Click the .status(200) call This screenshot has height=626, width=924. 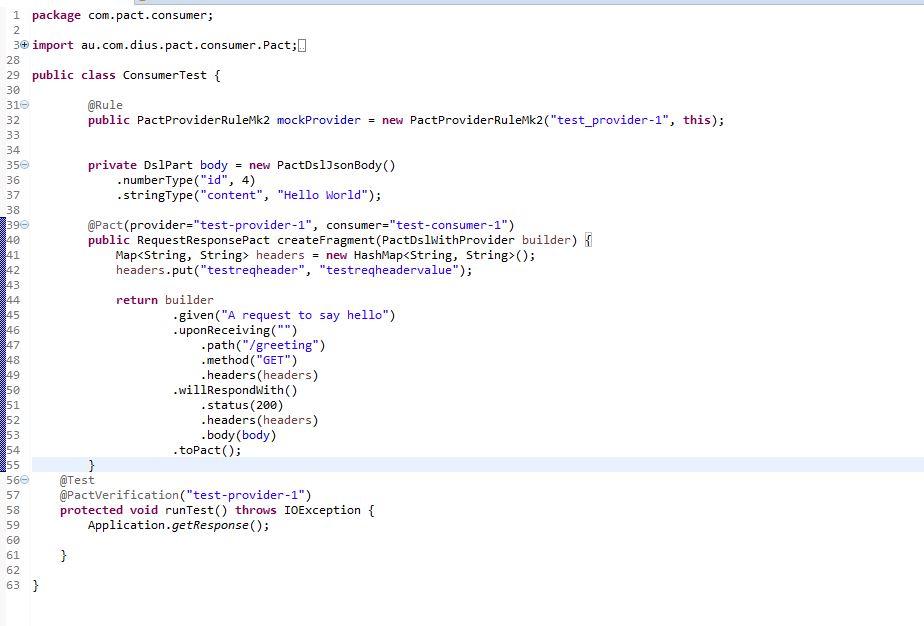click(242, 405)
